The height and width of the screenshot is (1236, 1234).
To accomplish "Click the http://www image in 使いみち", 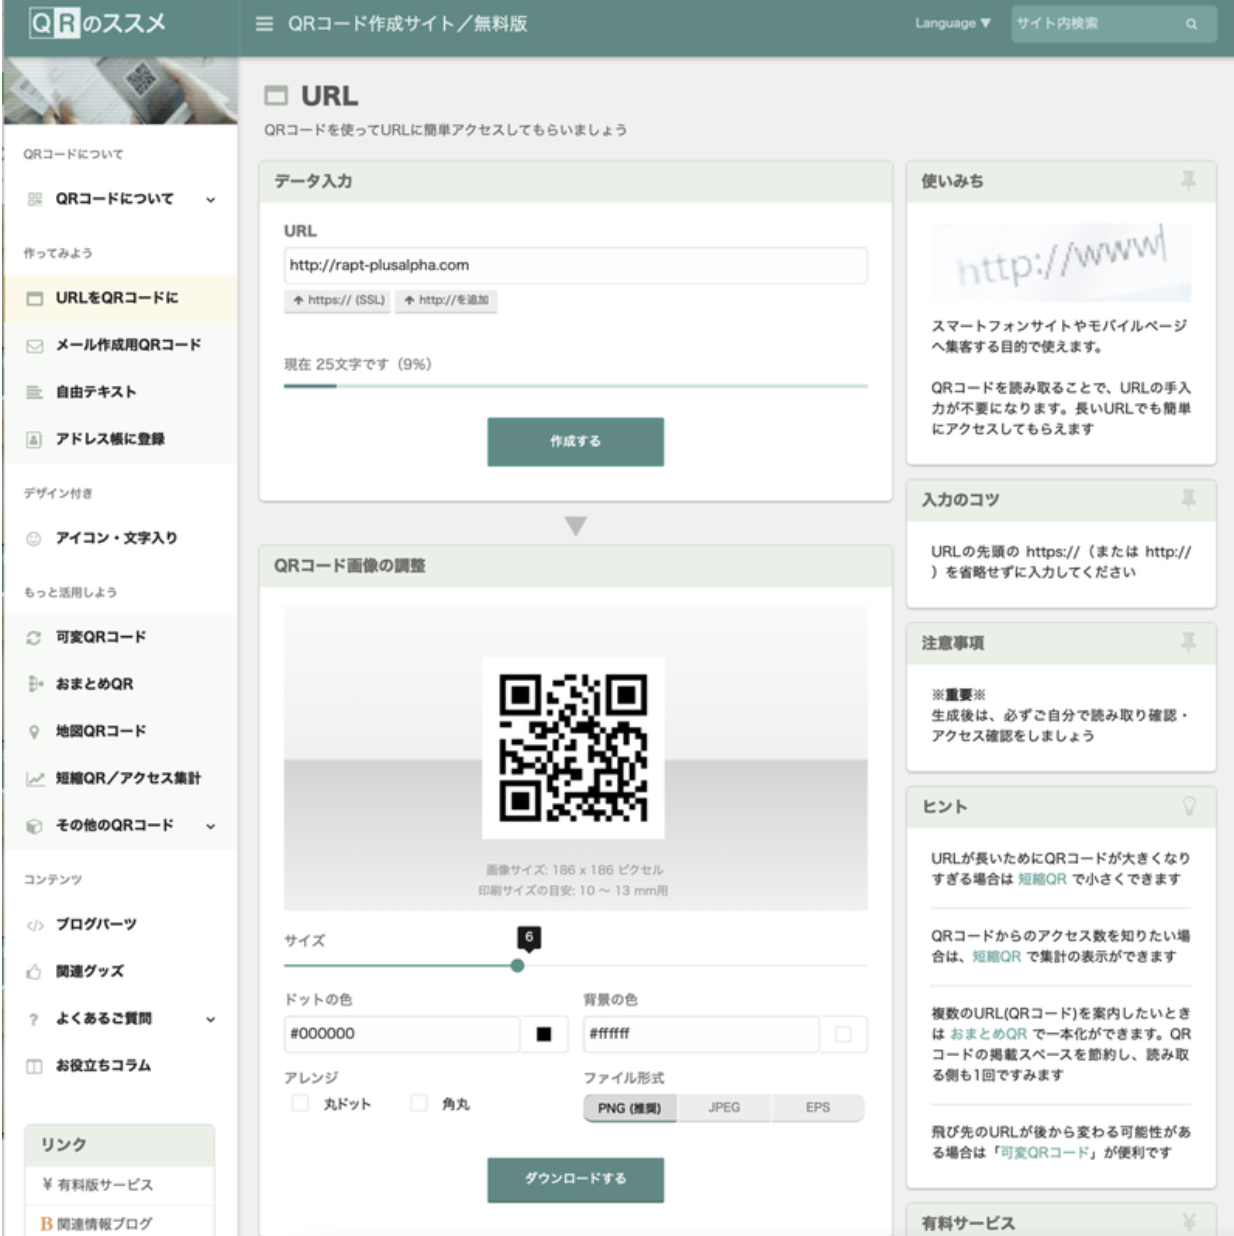I will (x=1061, y=262).
